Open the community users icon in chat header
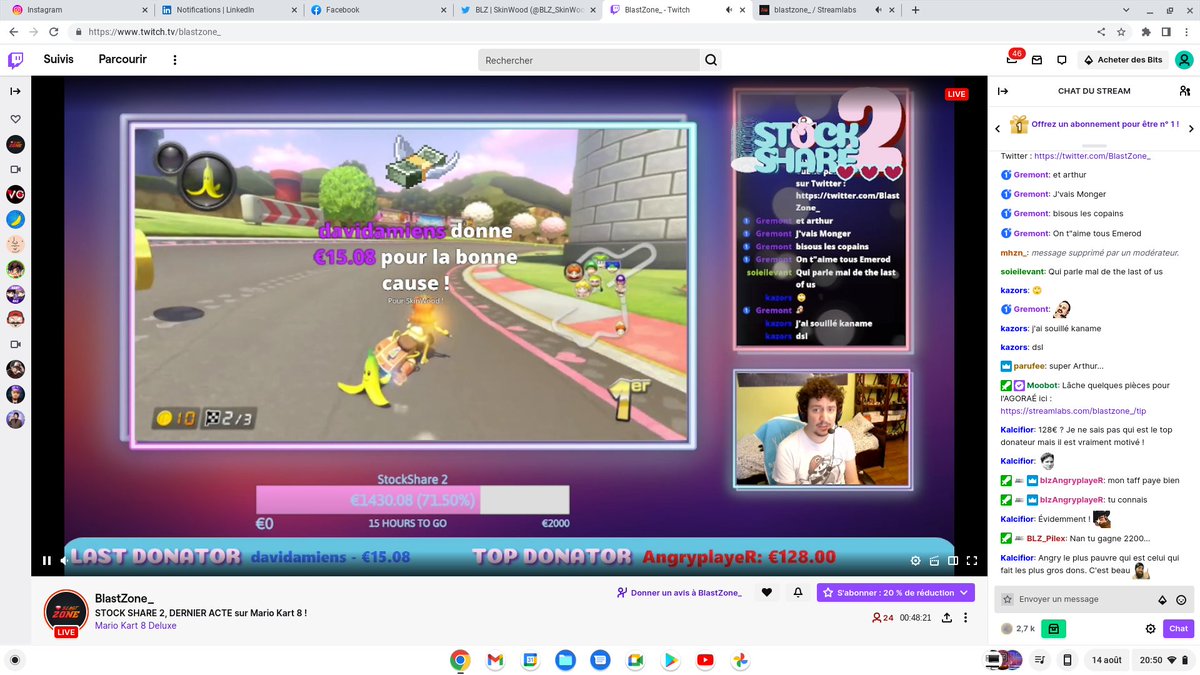The image size is (1200, 675). point(1184,91)
